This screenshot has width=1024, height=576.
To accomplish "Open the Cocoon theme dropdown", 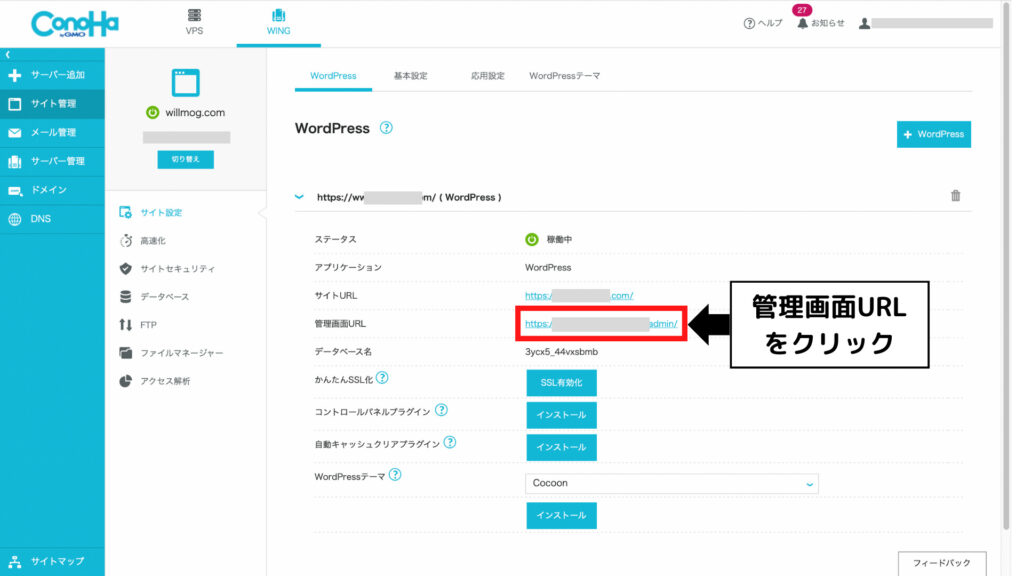I will click(671, 483).
